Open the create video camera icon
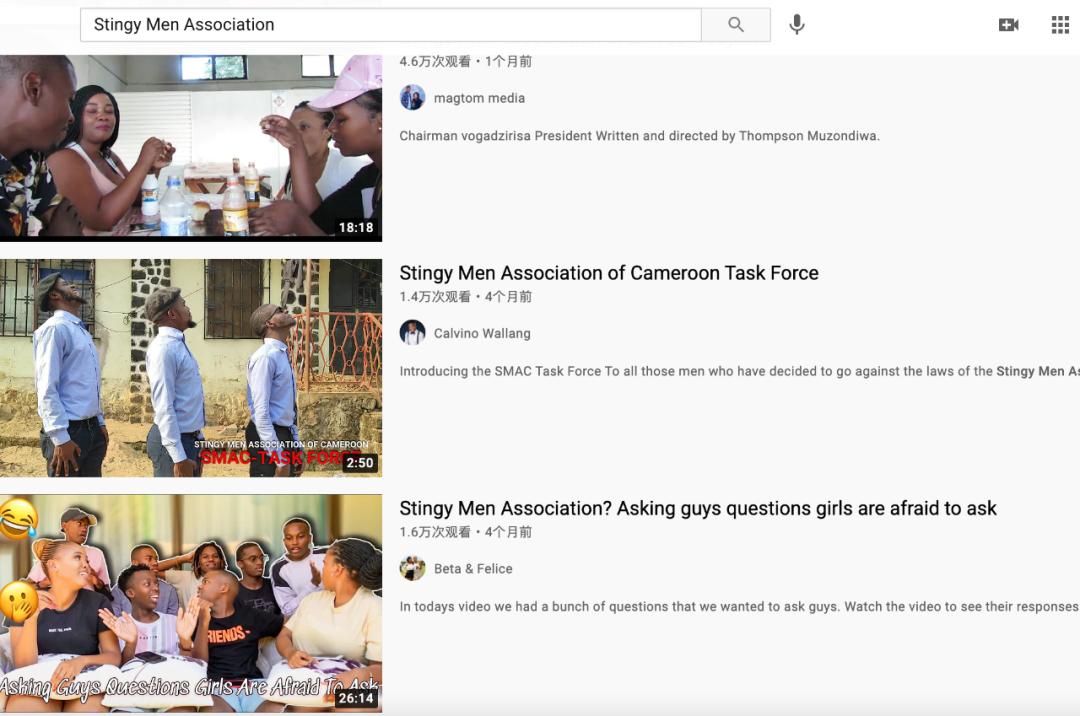 1008,25
